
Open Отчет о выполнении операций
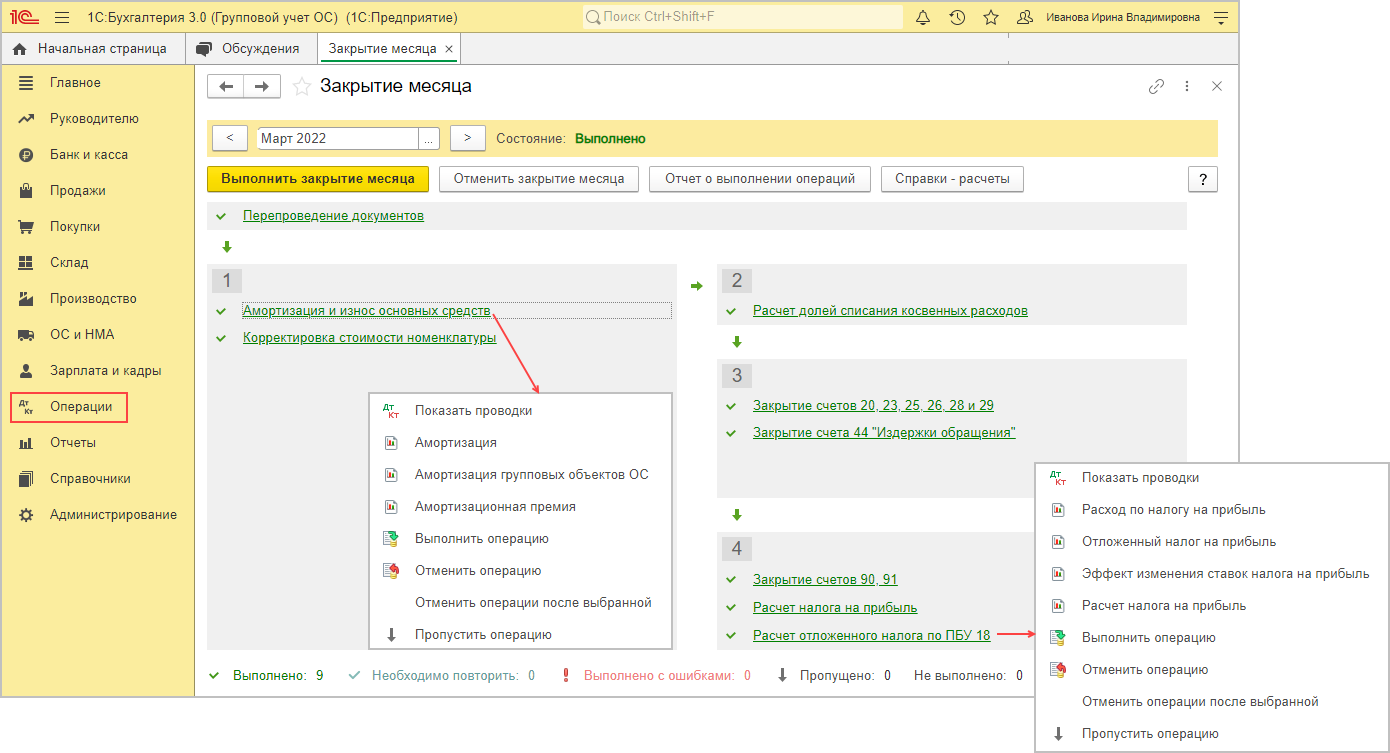pos(760,179)
